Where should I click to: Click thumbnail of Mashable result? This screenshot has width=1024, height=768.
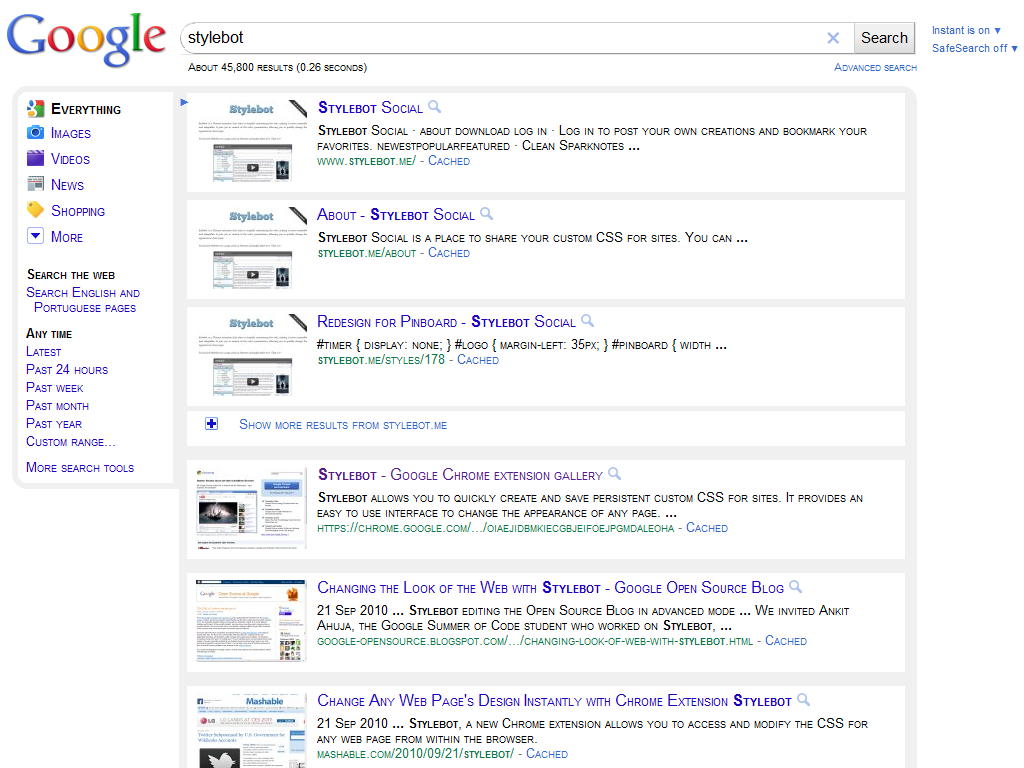[x=252, y=731]
